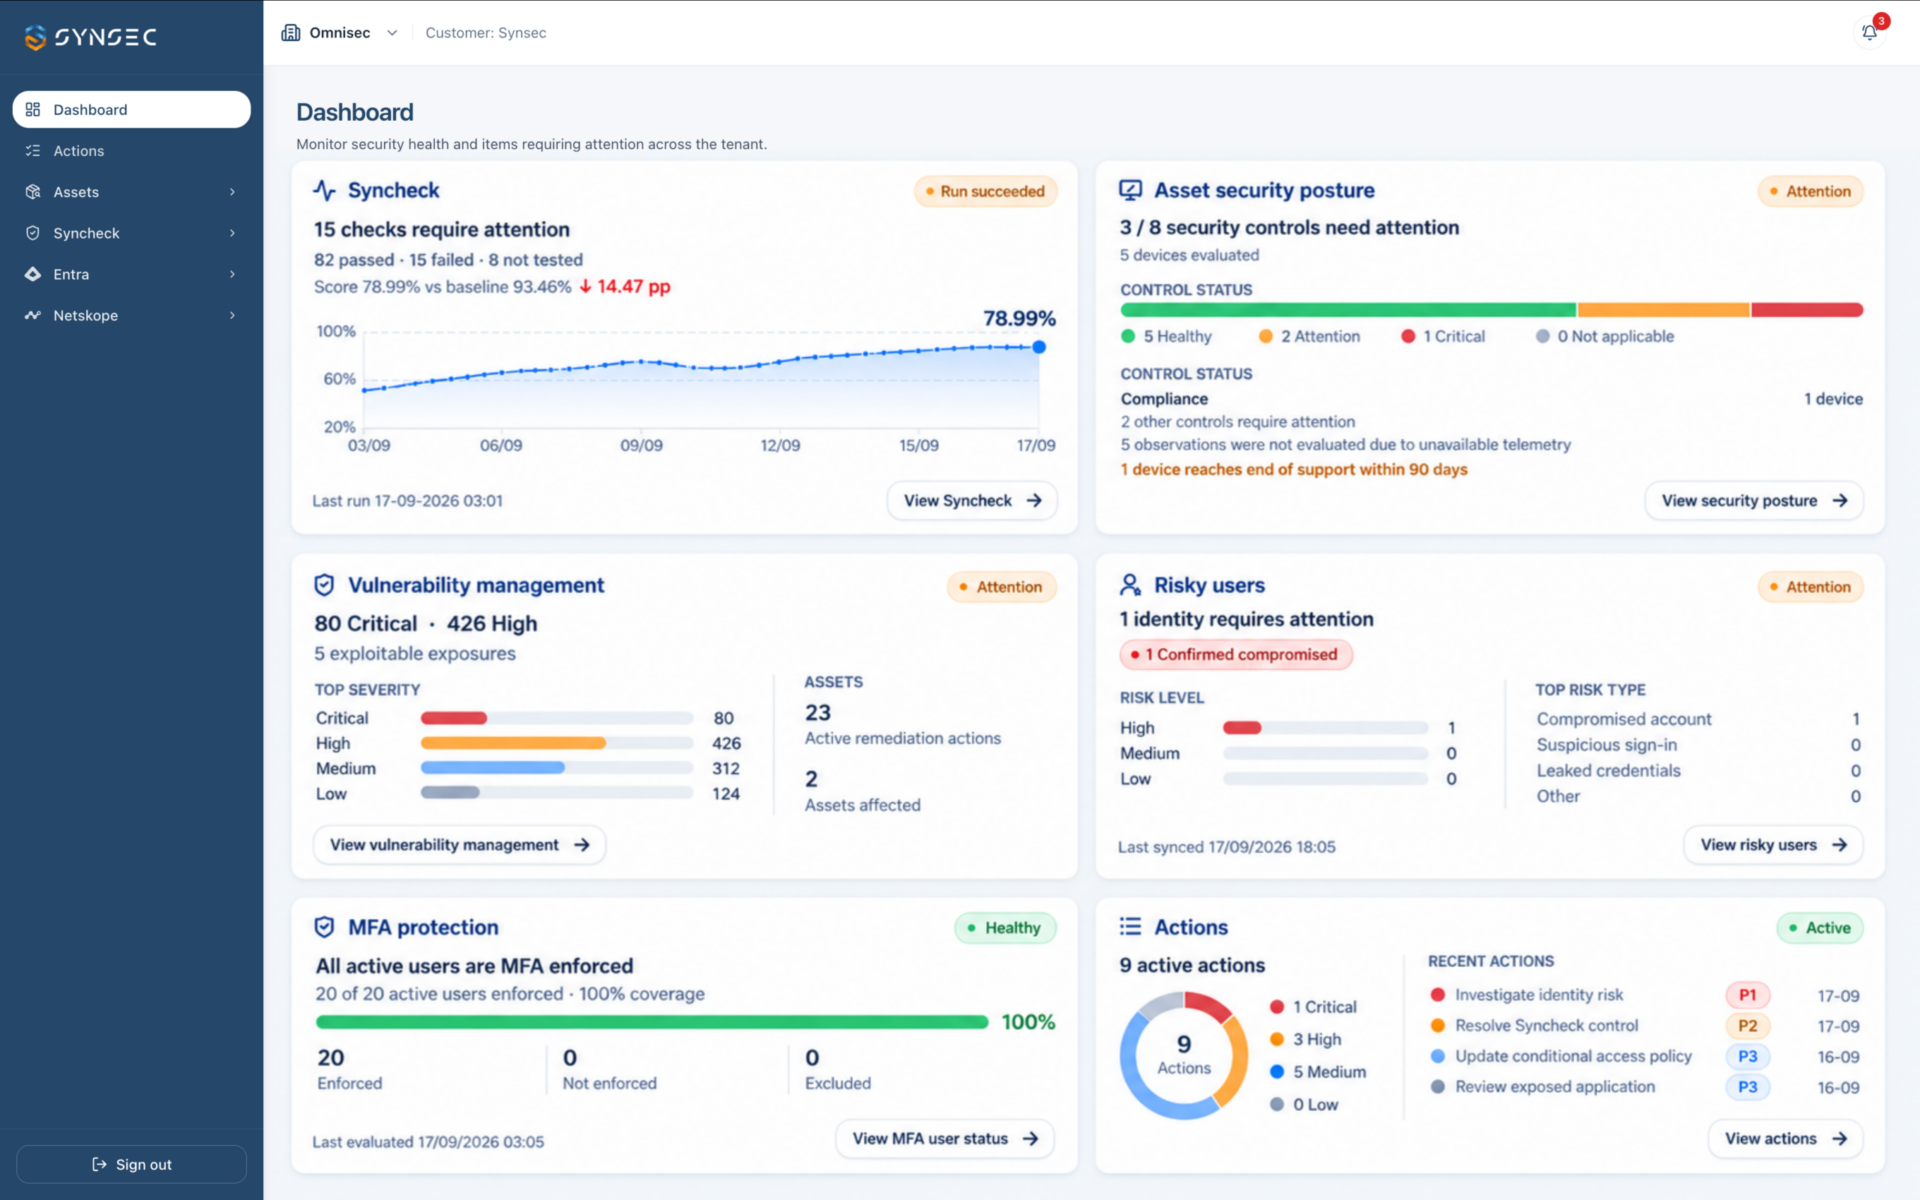1920x1200 pixels.
Task: Click the Assets cube icon in the sidebar
Action: point(33,192)
